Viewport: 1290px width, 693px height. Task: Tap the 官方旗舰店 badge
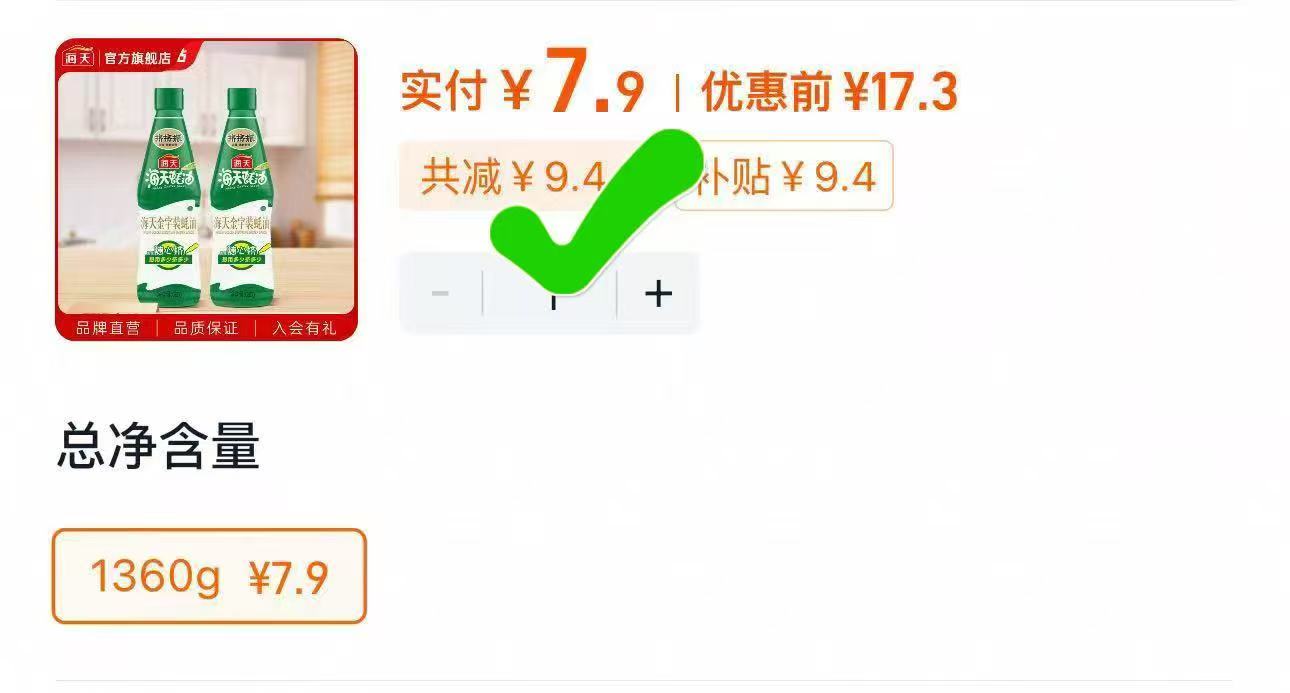(137, 57)
